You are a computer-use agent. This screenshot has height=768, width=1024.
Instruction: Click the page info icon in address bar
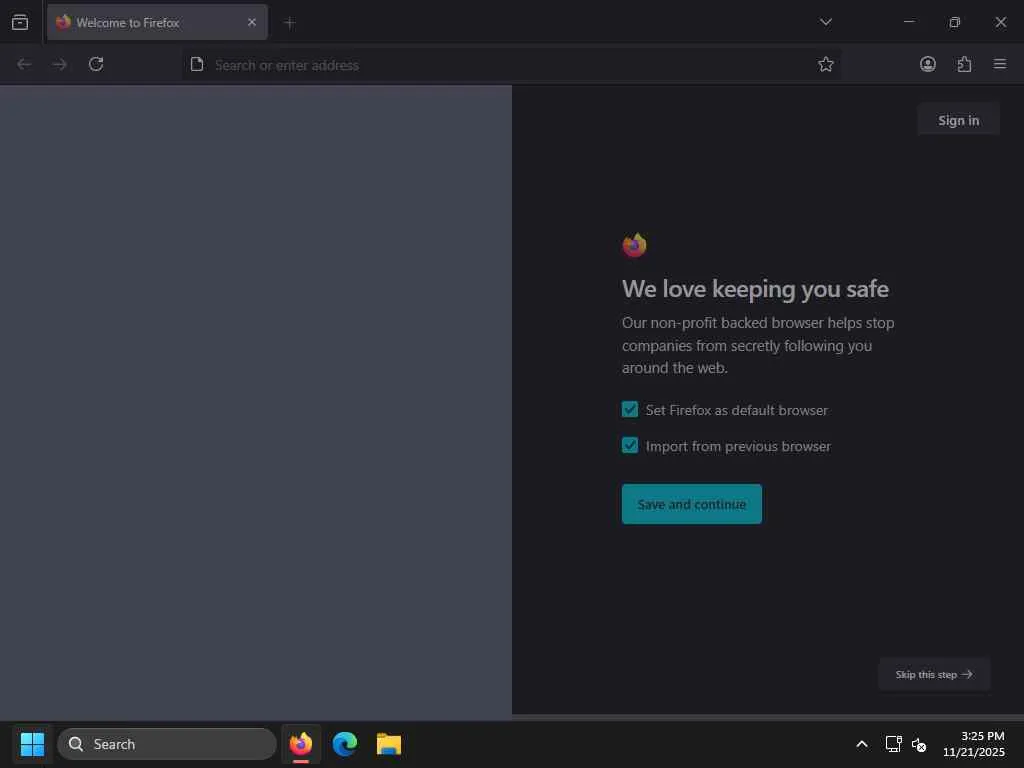[197, 64]
